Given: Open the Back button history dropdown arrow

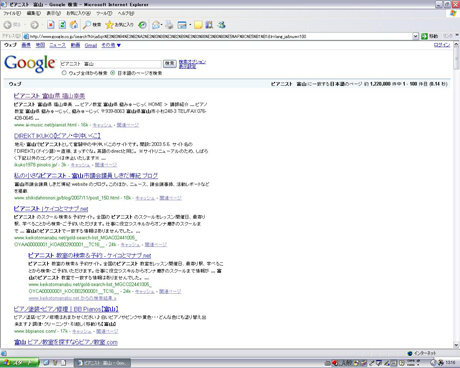Looking at the screenshot, I should (x=25, y=25).
